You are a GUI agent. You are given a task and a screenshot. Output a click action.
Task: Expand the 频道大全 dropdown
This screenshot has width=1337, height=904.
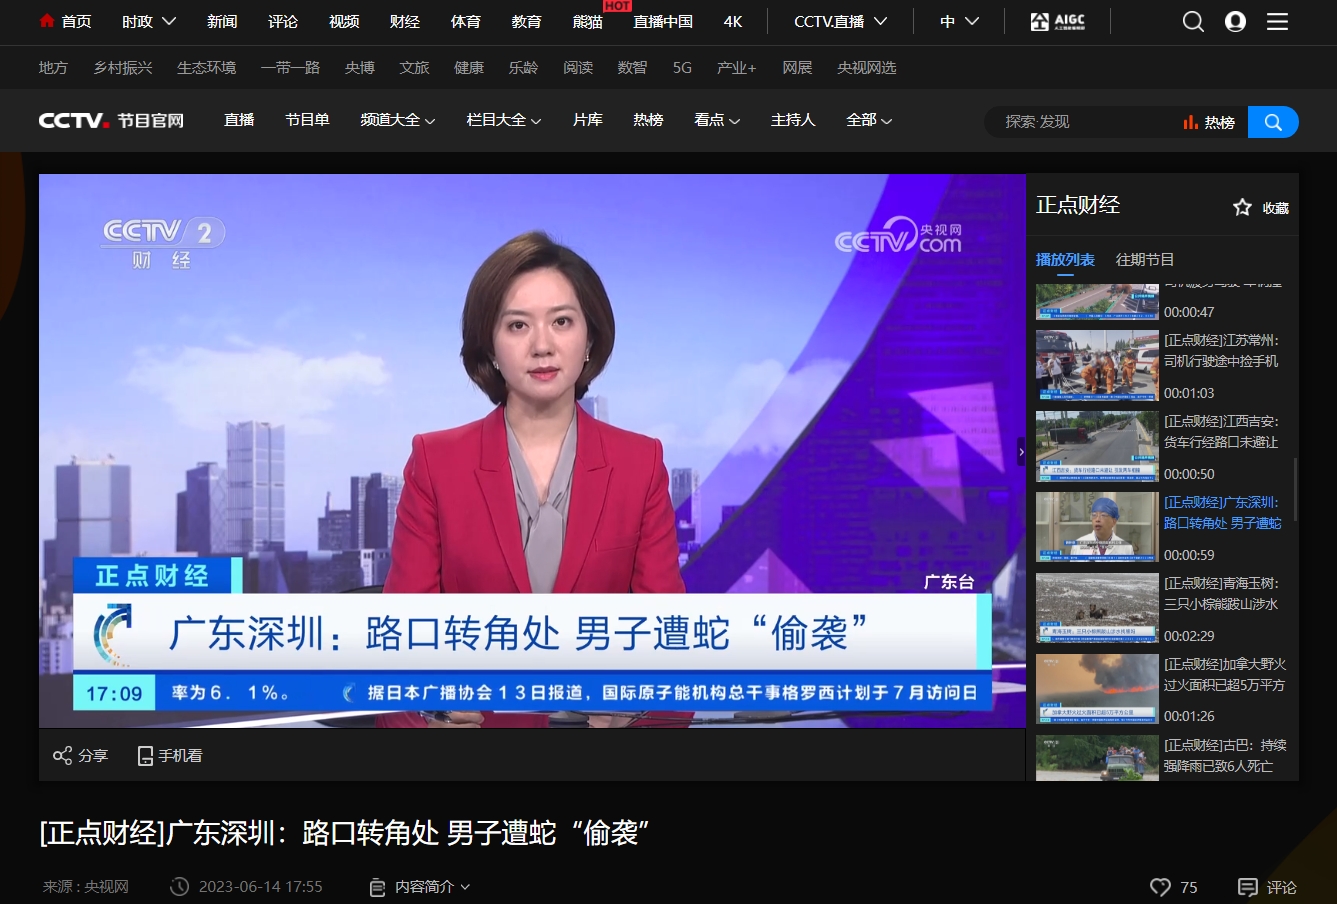click(x=397, y=120)
